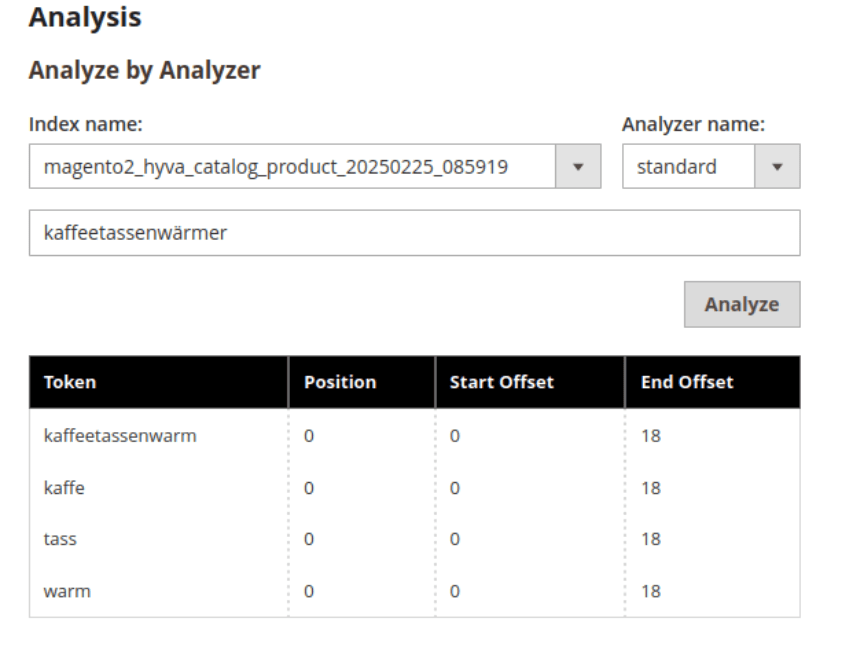Click the 'Index name:' label
Image resolution: width=862 pixels, height=655 pixels.
pos(86,125)
